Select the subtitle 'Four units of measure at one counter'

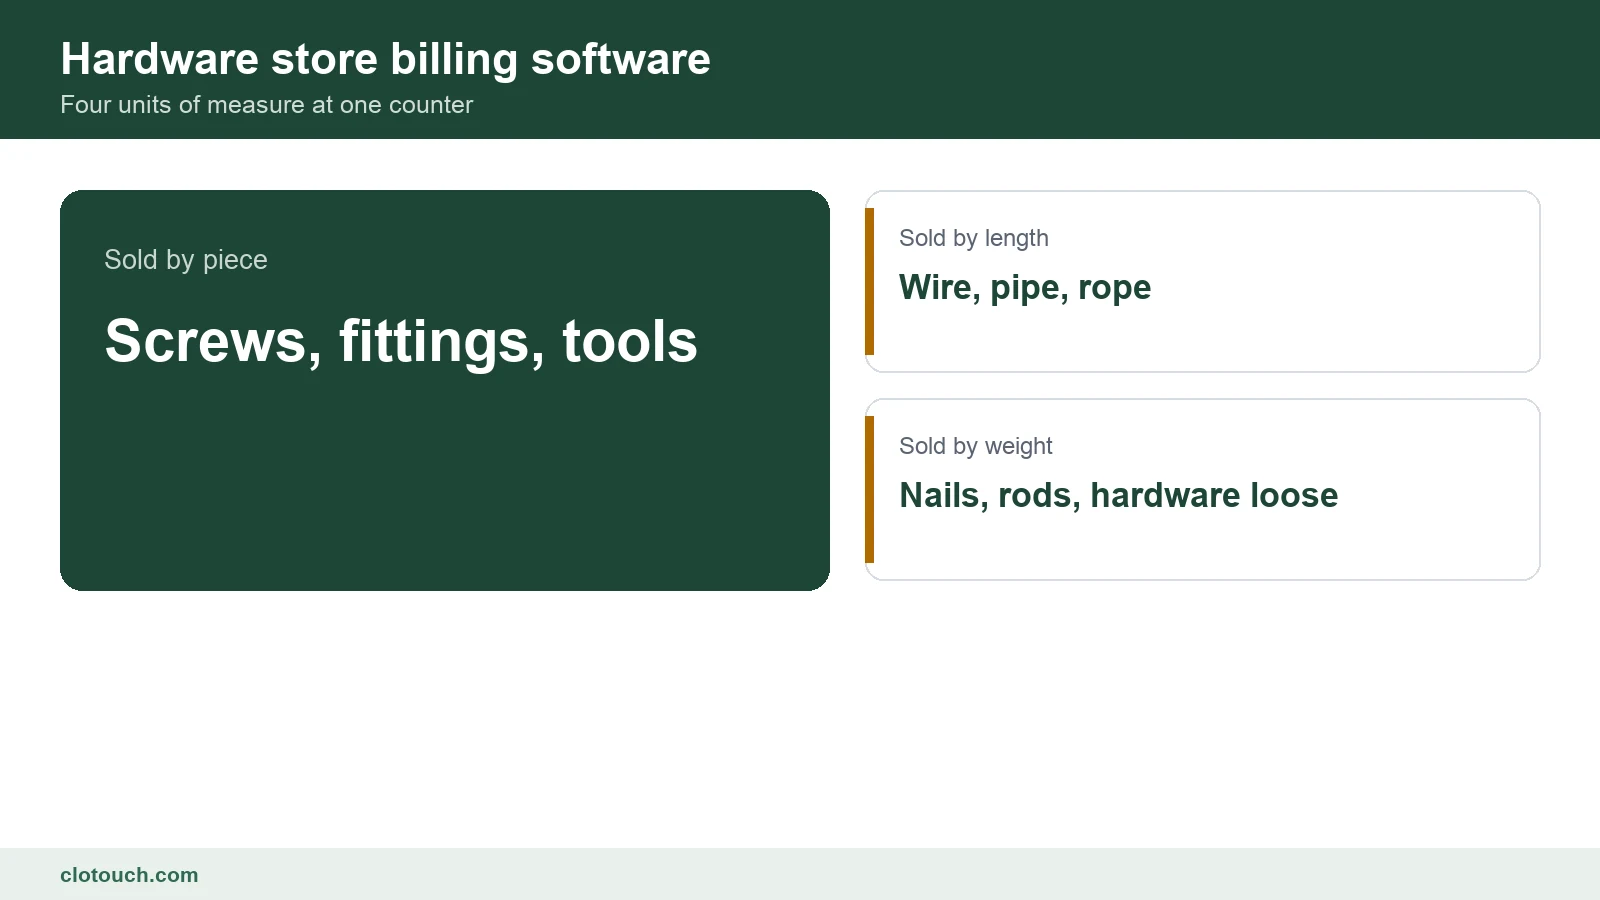coord(266,105)
